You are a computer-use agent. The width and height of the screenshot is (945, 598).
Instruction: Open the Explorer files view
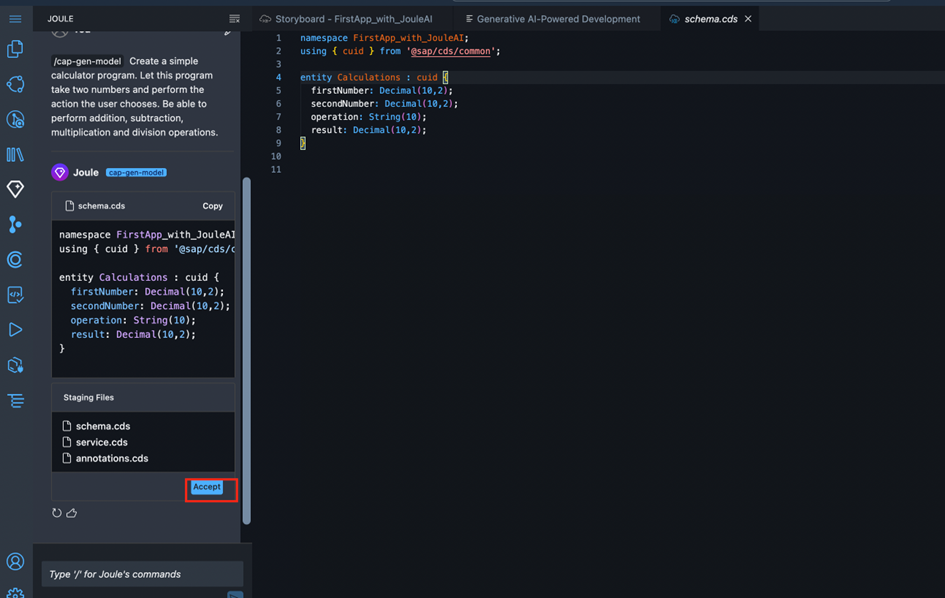15,49
